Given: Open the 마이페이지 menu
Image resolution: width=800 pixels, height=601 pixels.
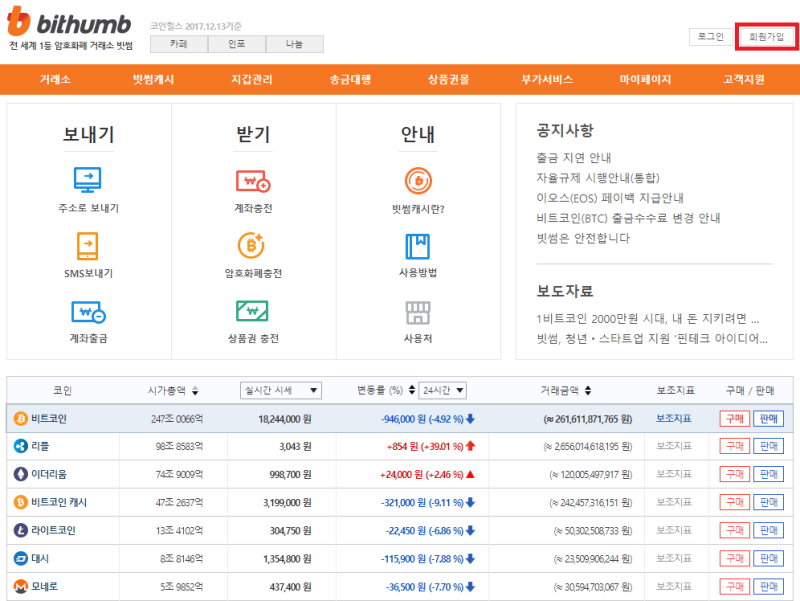Looking at the screenshot, I should (645, 80).
